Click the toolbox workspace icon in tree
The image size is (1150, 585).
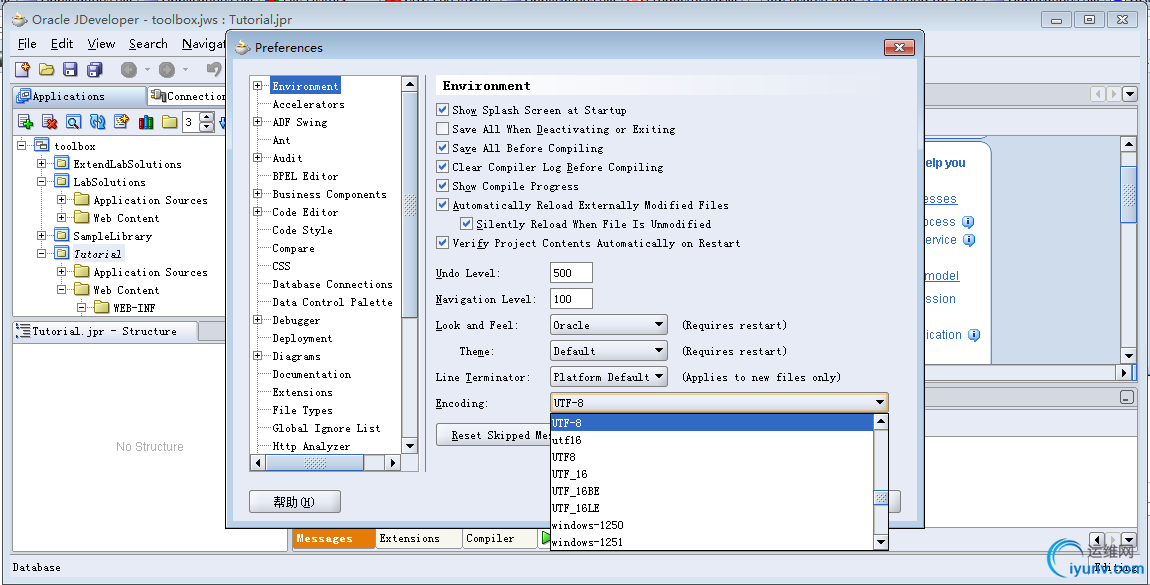click(42, 145)
